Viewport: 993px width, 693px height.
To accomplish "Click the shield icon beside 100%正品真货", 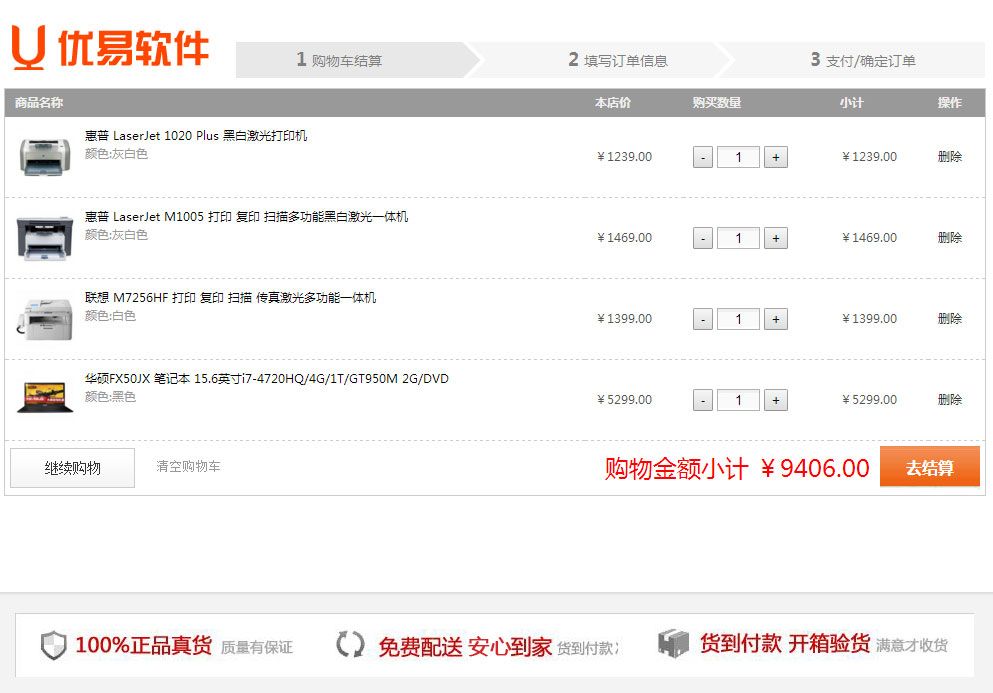I will (53, 645).
